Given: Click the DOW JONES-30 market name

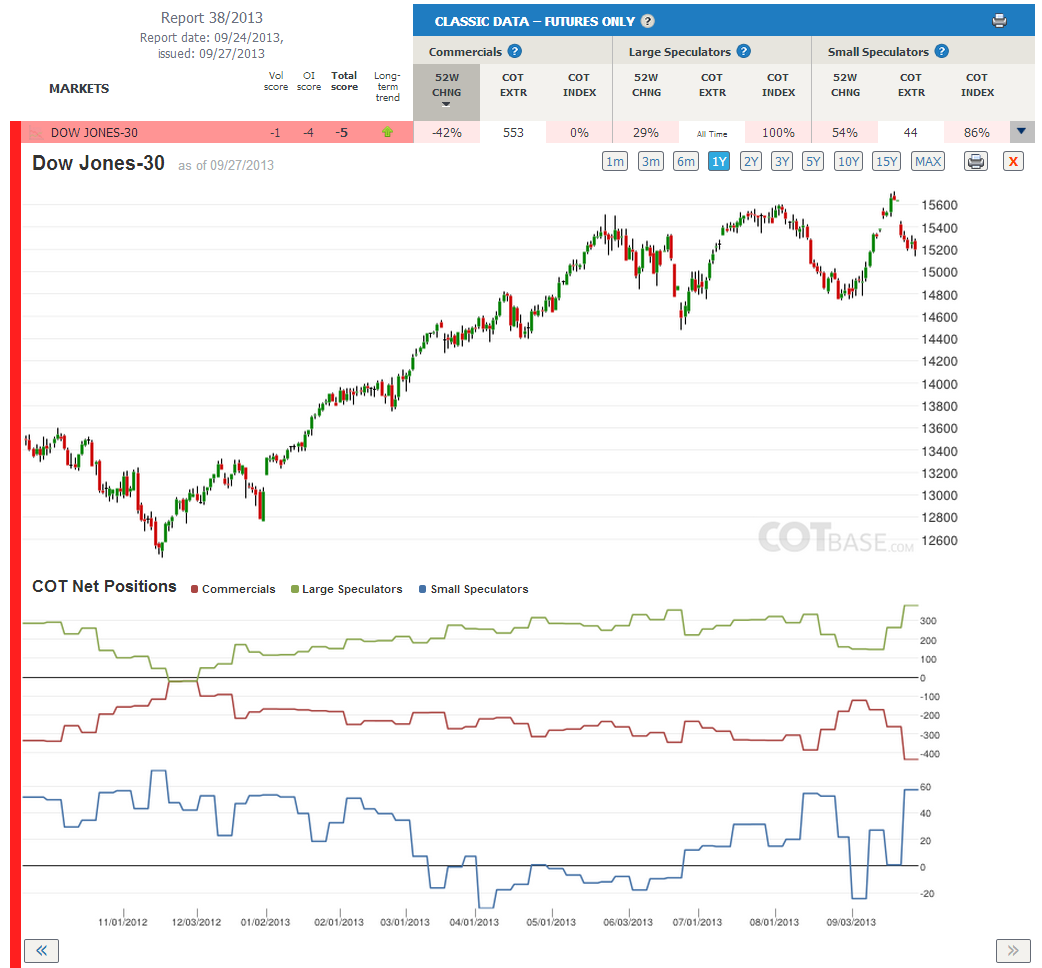Looking at the screenshot, I should point(94,132).
